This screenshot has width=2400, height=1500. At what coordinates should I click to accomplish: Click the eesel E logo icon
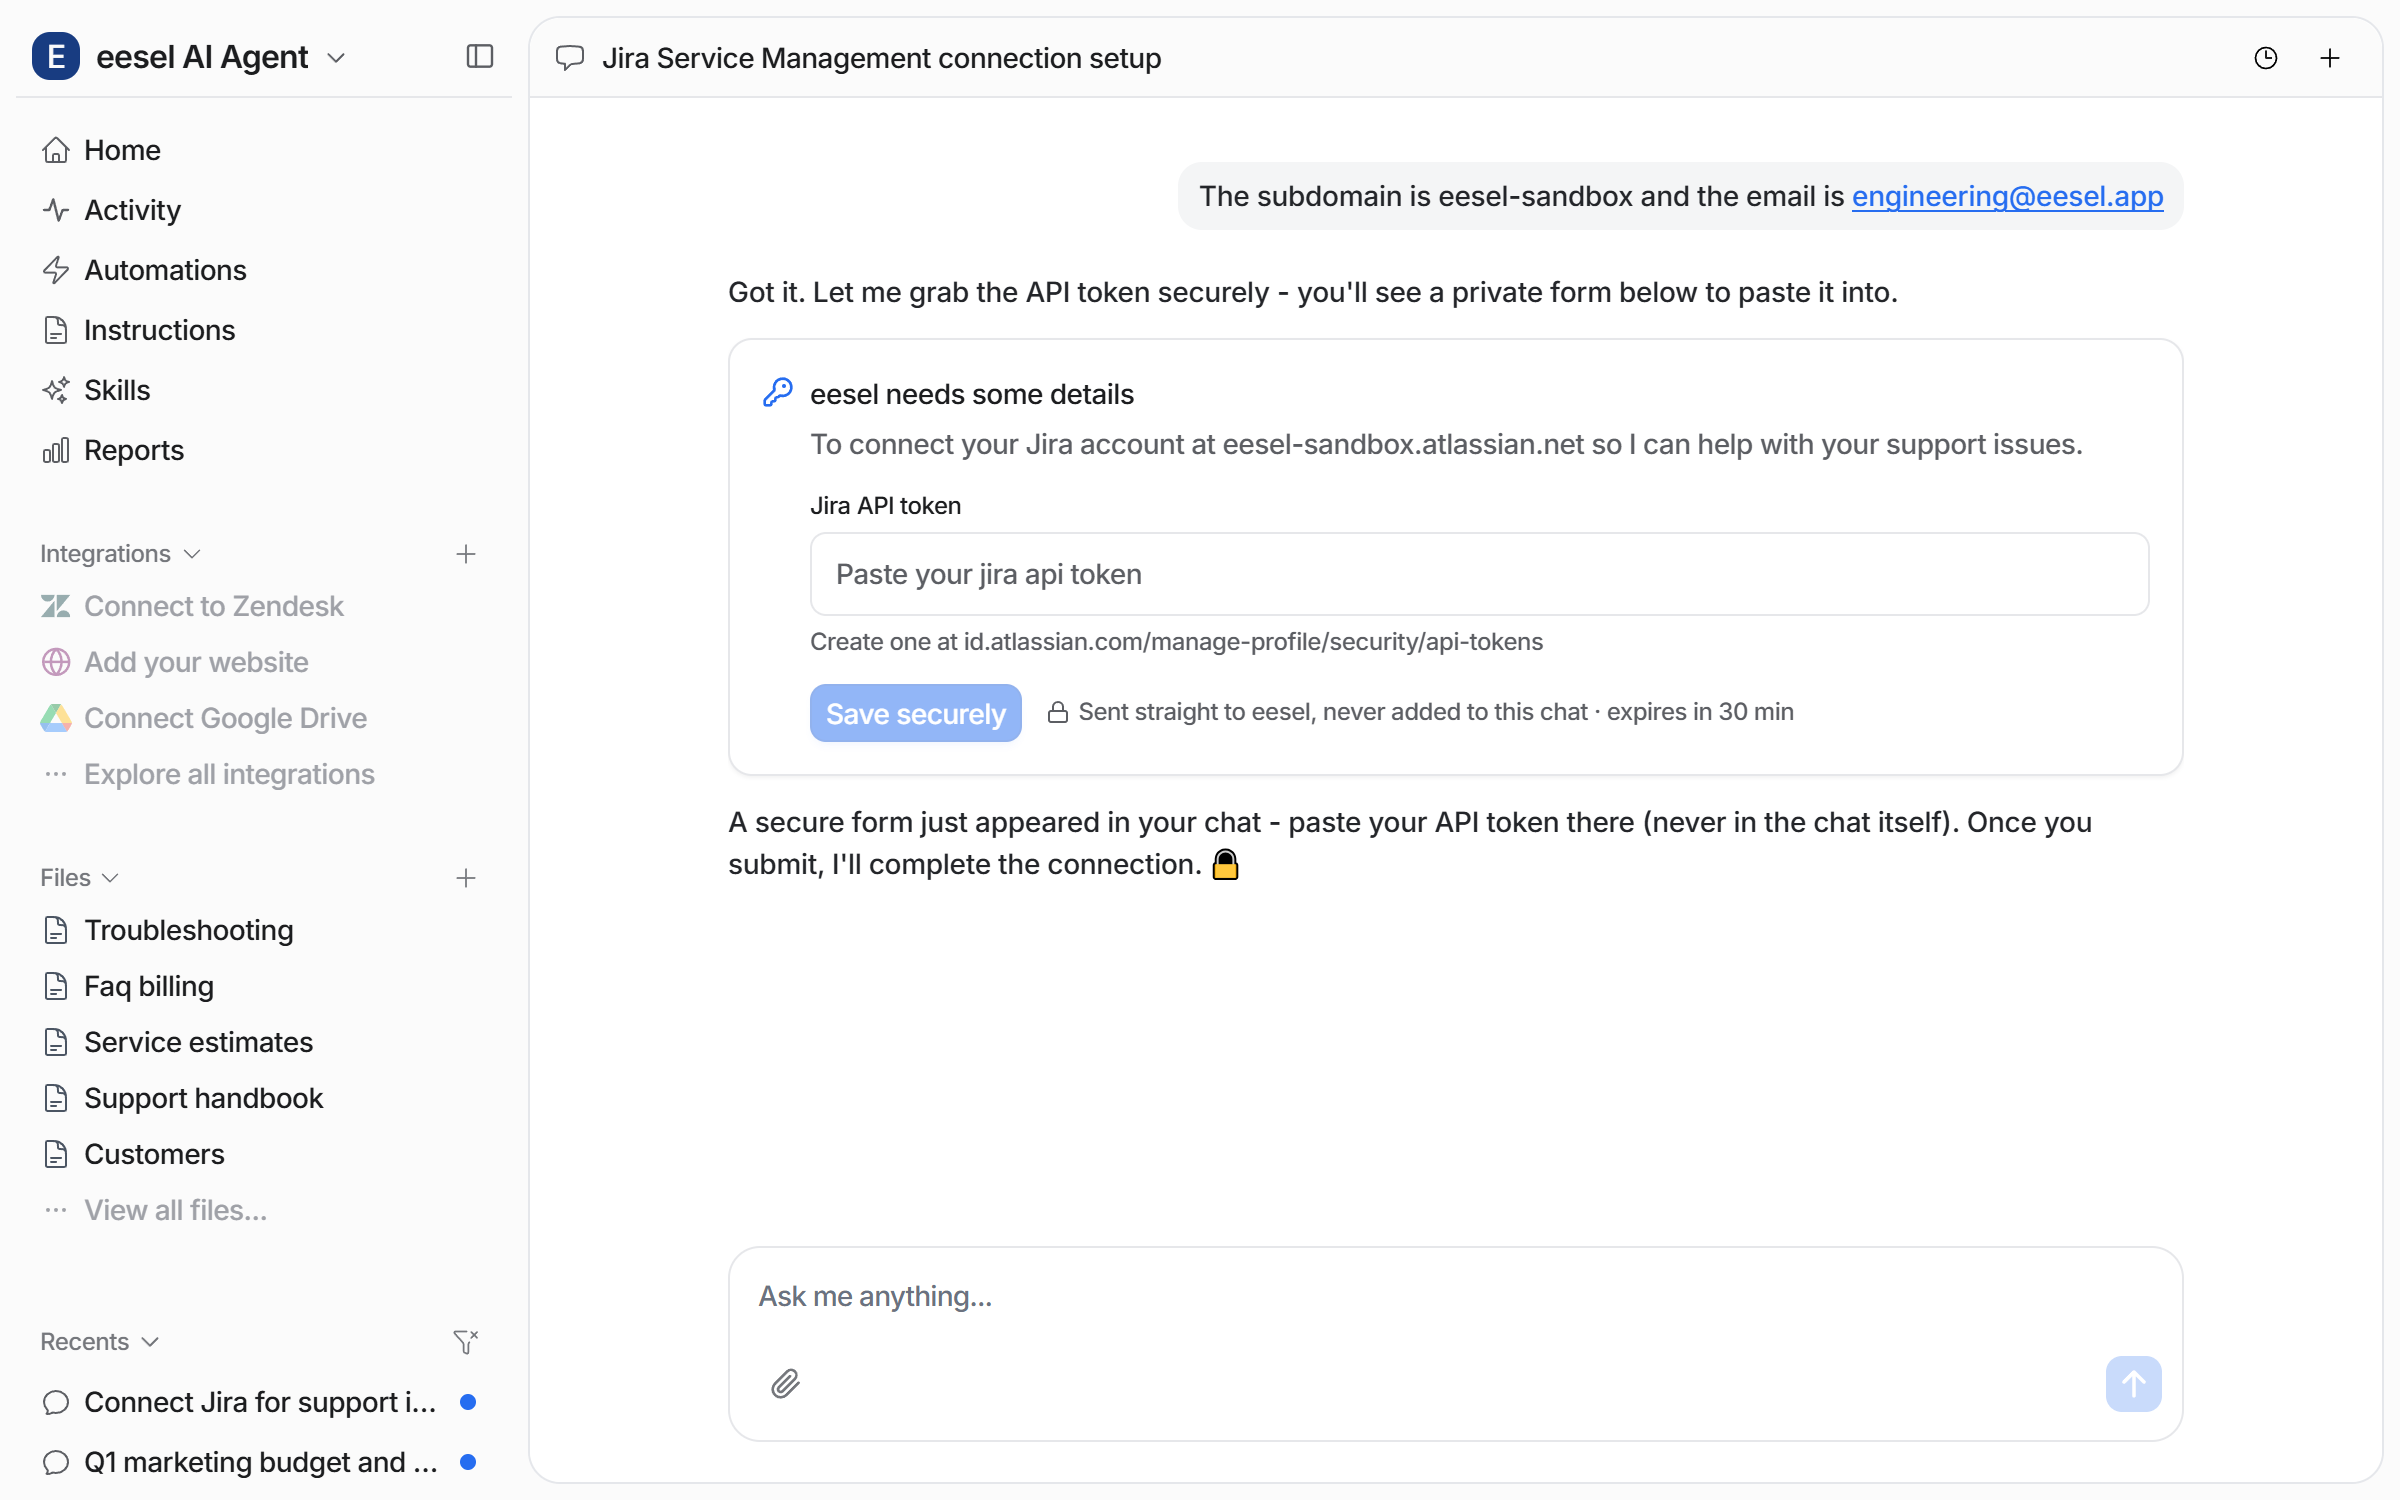[56, 57]
